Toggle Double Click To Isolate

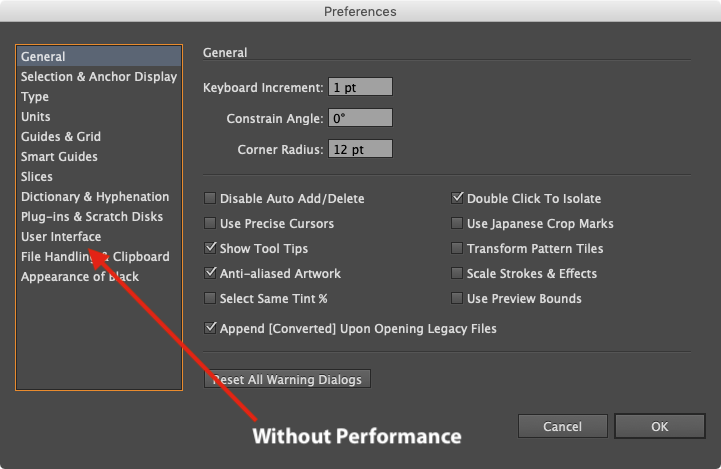point(458,199)
